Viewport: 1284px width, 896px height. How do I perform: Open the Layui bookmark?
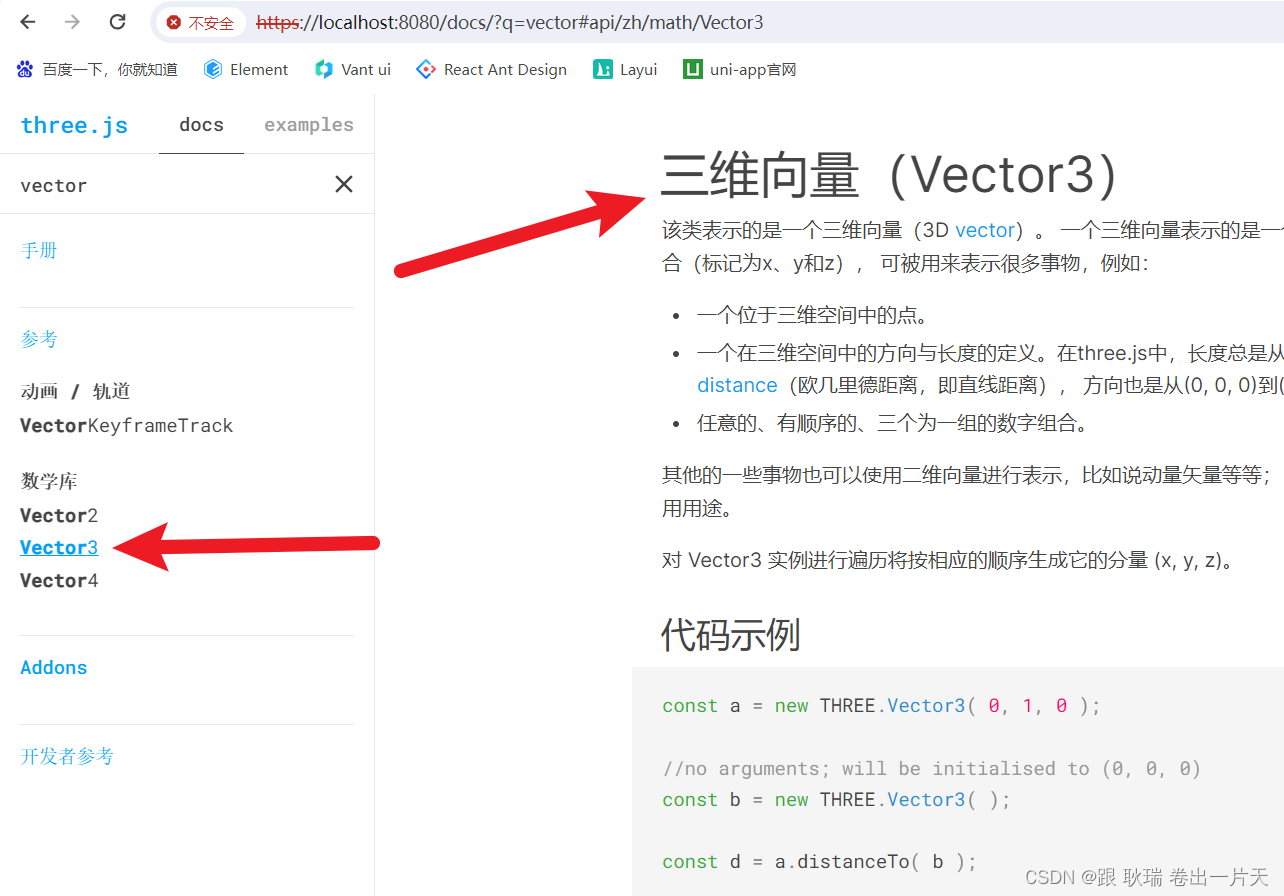pyautogui.click(x=624, y=69)
